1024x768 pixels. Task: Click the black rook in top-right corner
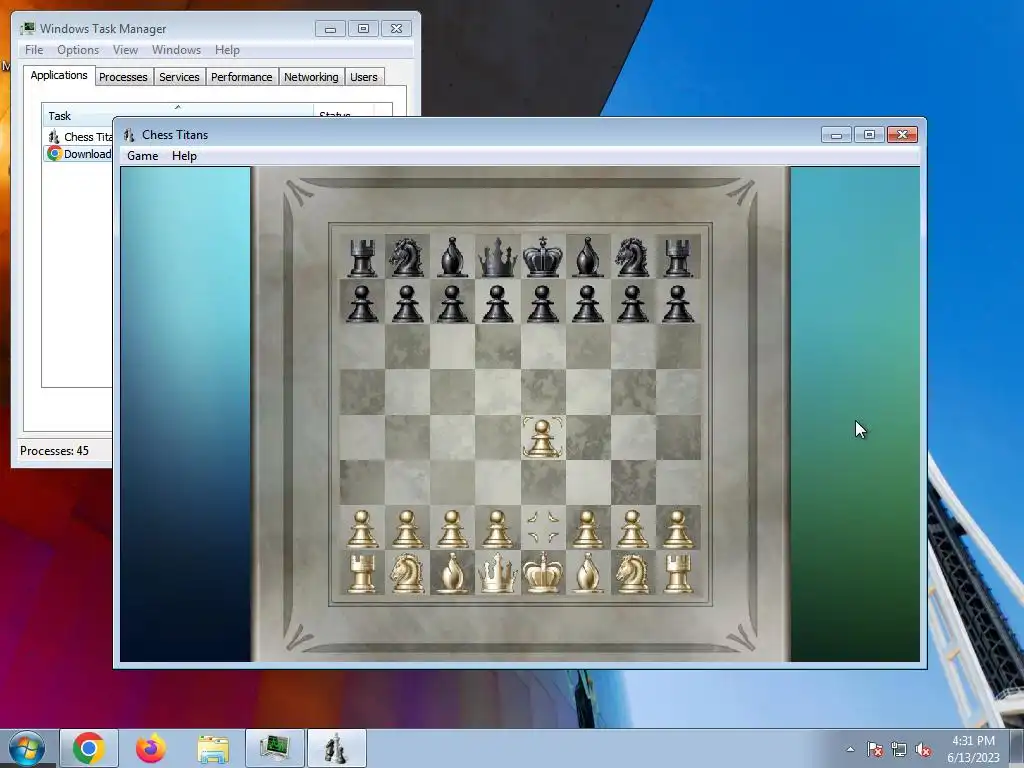[678, 257]
